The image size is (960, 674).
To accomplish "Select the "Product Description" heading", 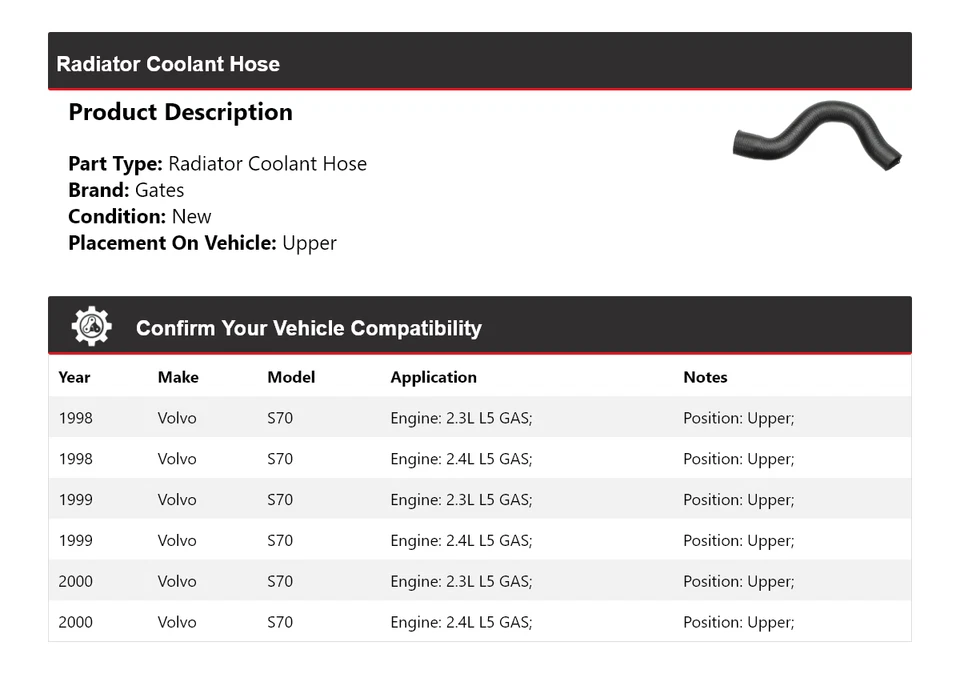I will 180,112.
